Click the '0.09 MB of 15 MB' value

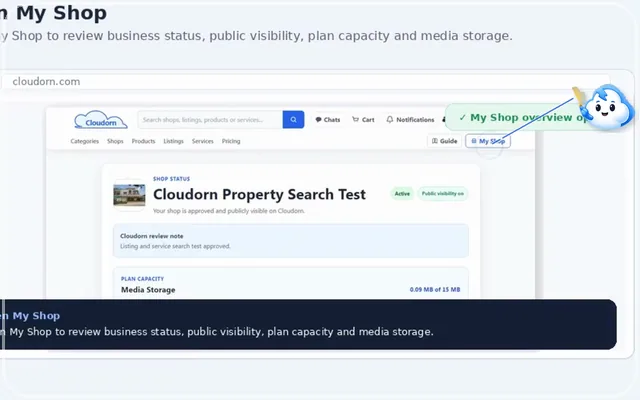435,289
